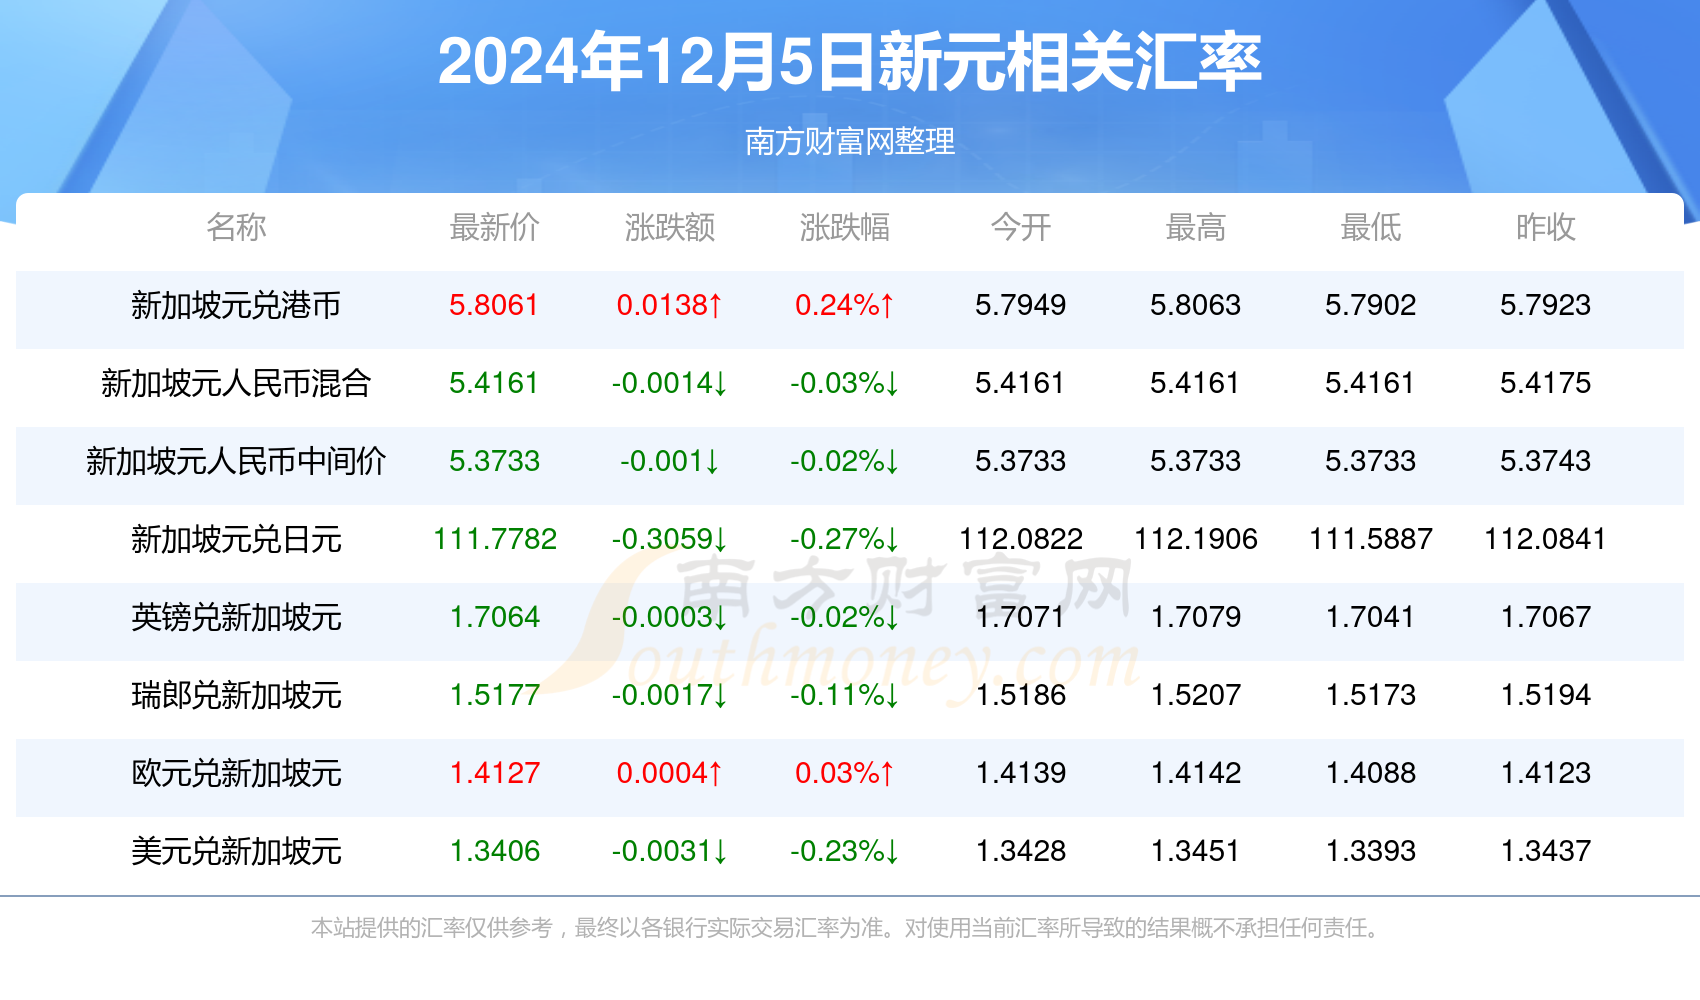Screen dimensions: 1700x1000
Task: Click the title 2024年12月5日新元相关汇率
Action: [850, 62]
